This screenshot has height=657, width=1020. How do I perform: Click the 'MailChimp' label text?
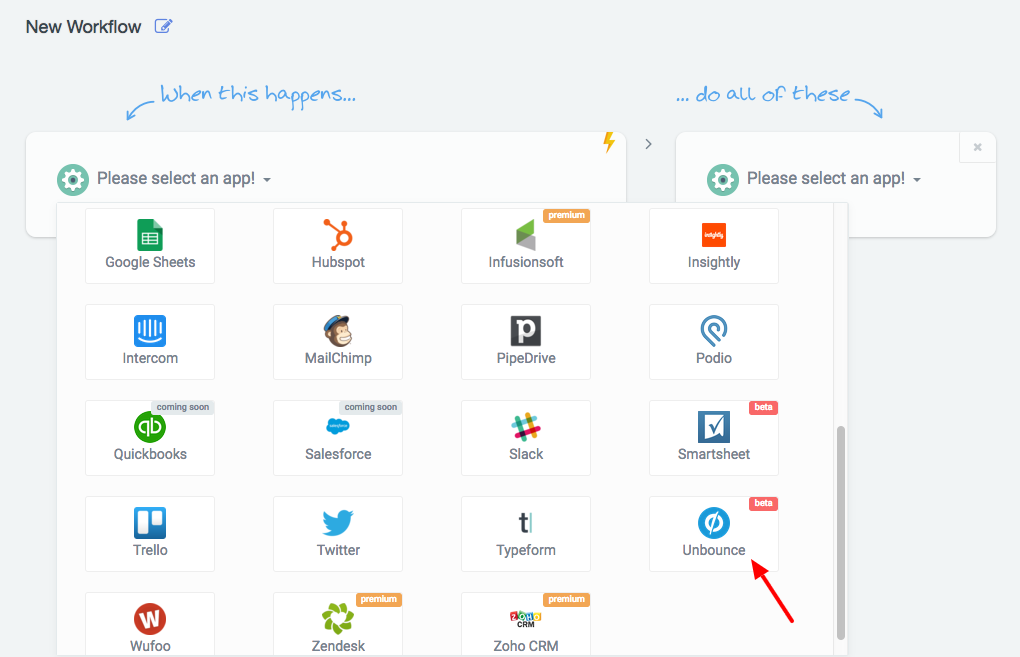(338, 358)
